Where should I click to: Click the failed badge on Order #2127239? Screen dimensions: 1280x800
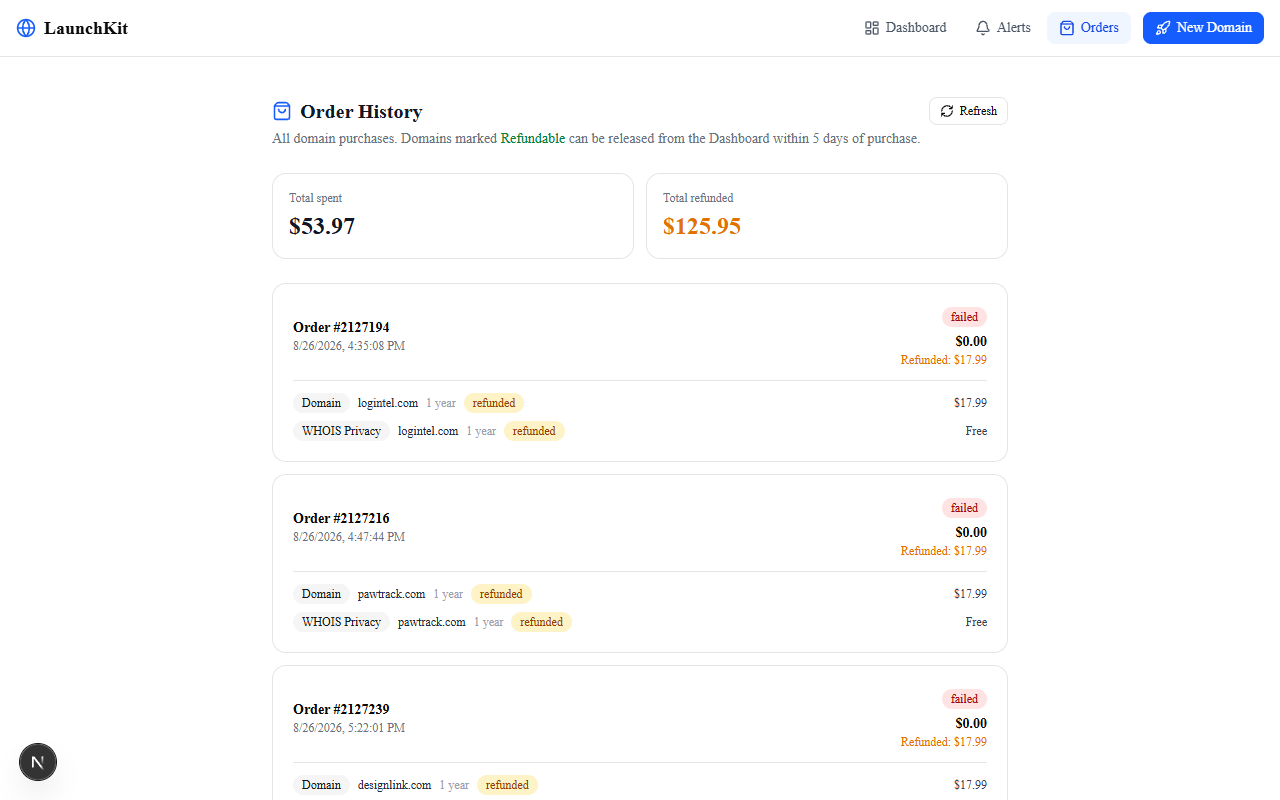click(964, 699)
